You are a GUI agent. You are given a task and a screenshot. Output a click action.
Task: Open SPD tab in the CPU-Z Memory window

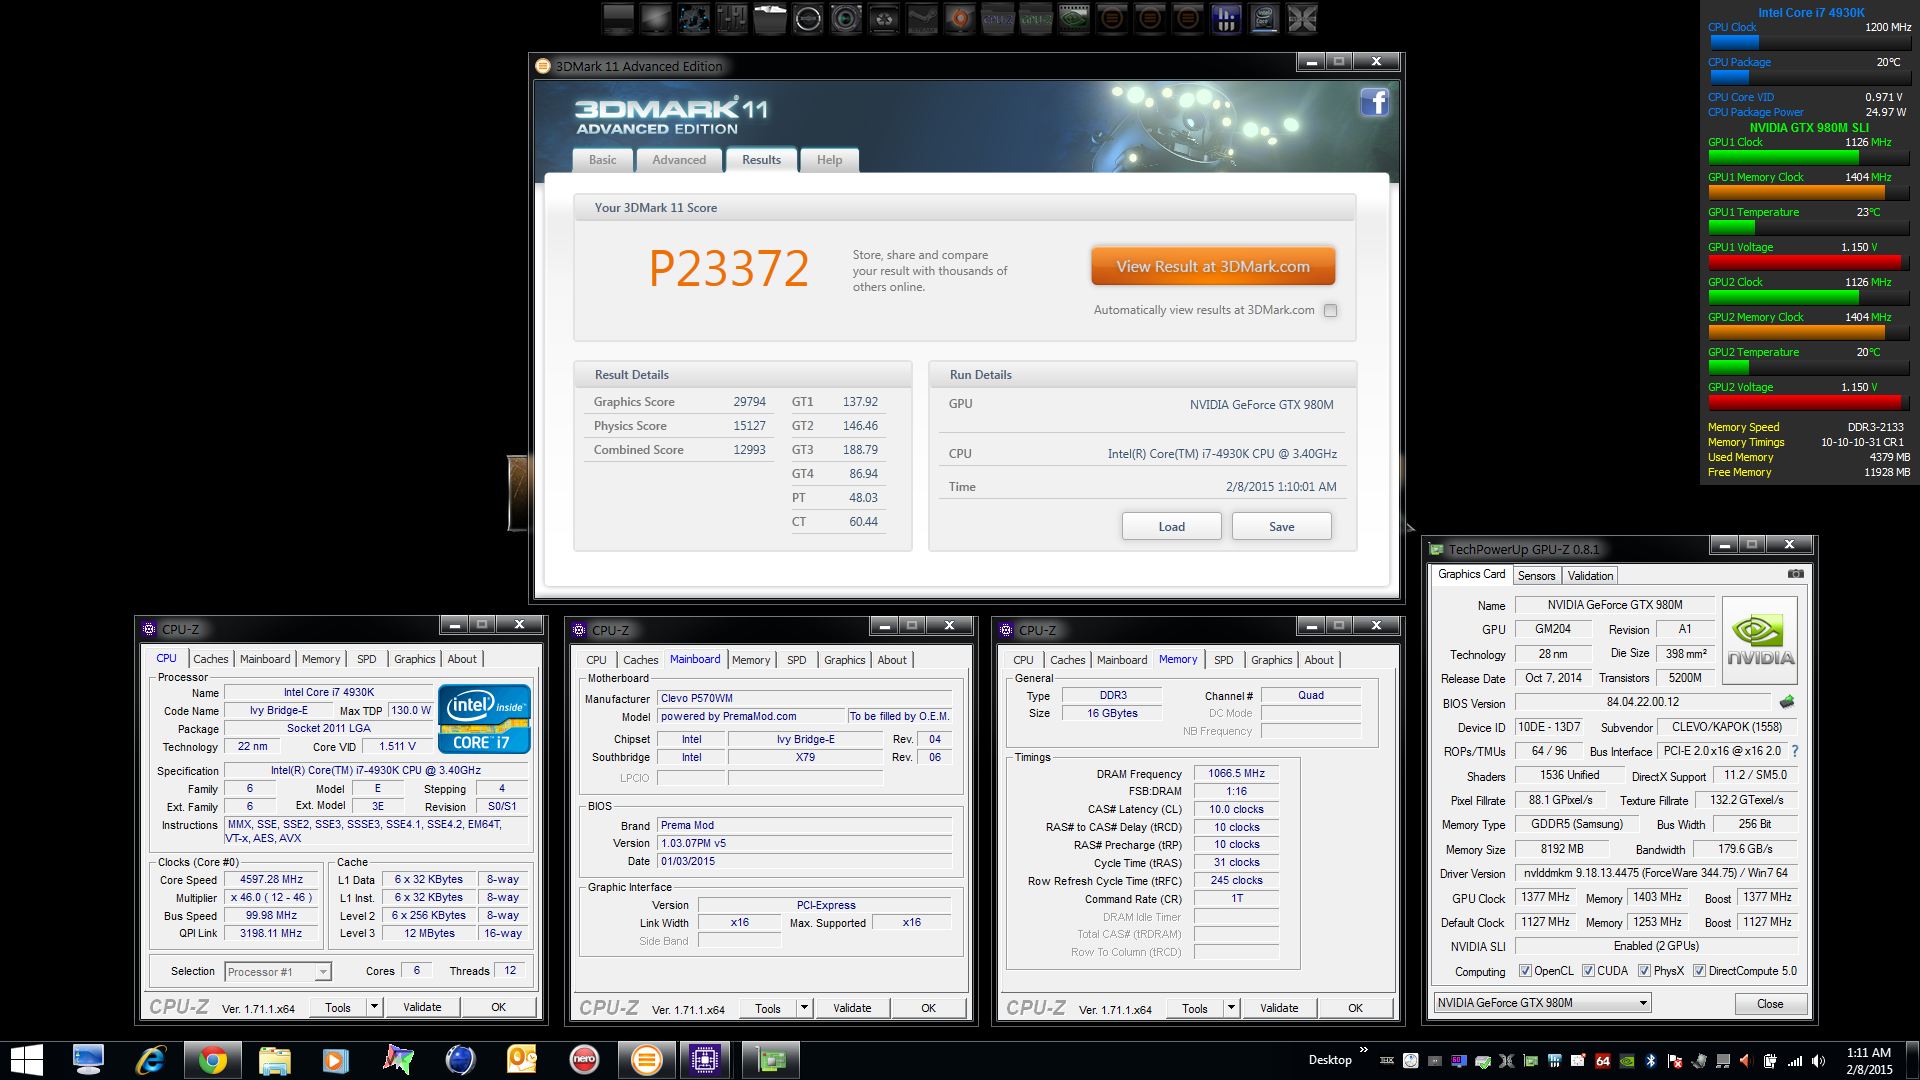(1223, 660)
